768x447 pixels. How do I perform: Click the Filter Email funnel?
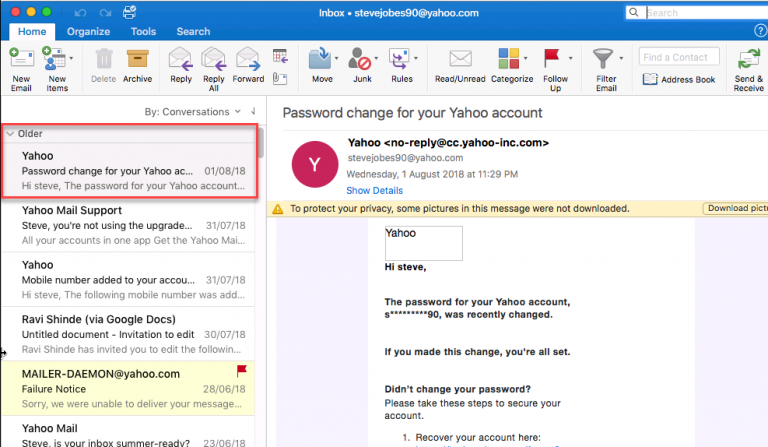click(602, 59)
